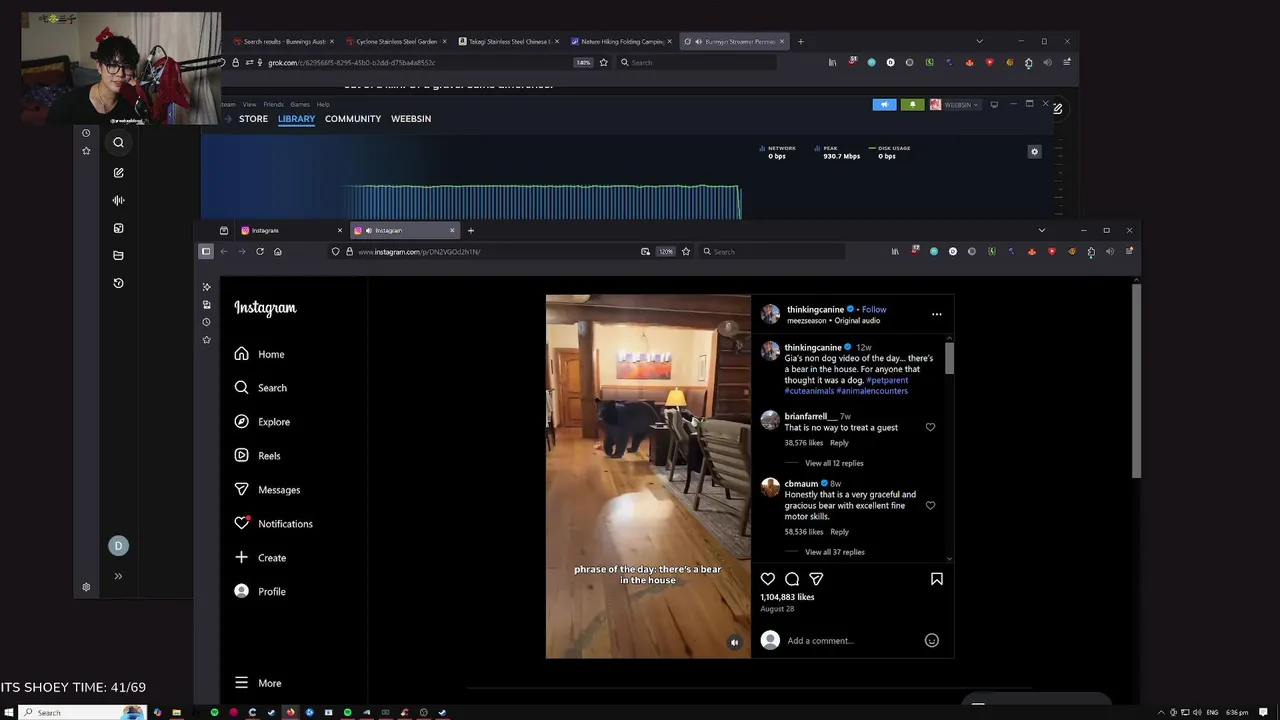1280x720 pixels.
Task: Open the Windows Start menu
Action: [8, 713]
